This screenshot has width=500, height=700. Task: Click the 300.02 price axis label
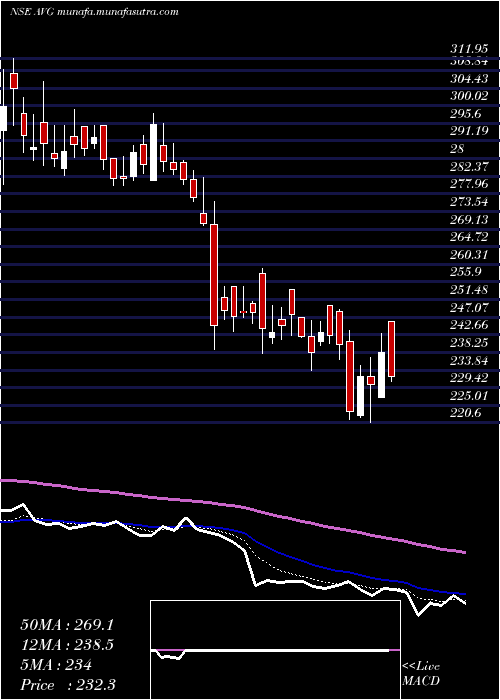tap(469, 96)
